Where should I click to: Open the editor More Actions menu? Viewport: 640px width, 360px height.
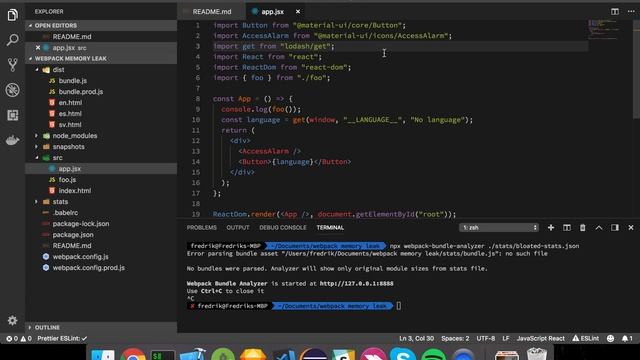[x=631, y=11]
